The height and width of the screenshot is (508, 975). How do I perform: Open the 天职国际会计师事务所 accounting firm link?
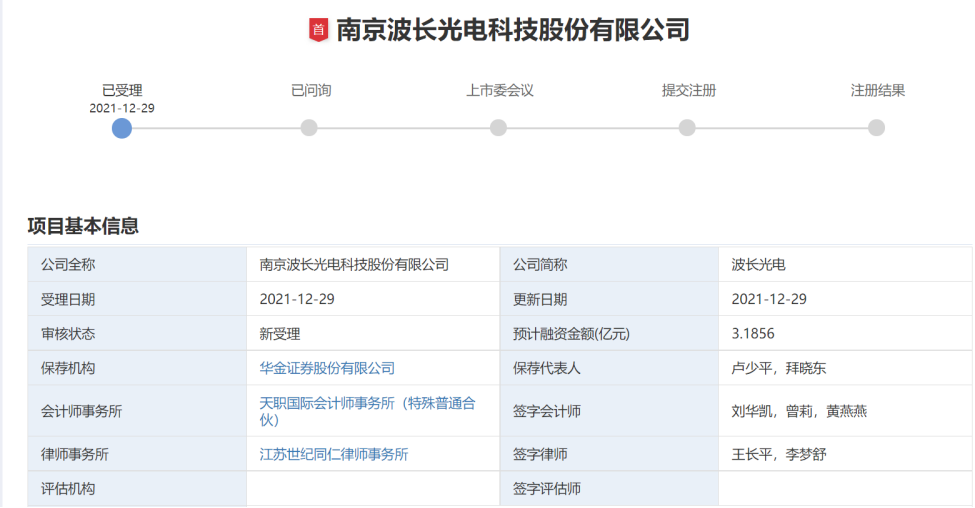point(367,411)
